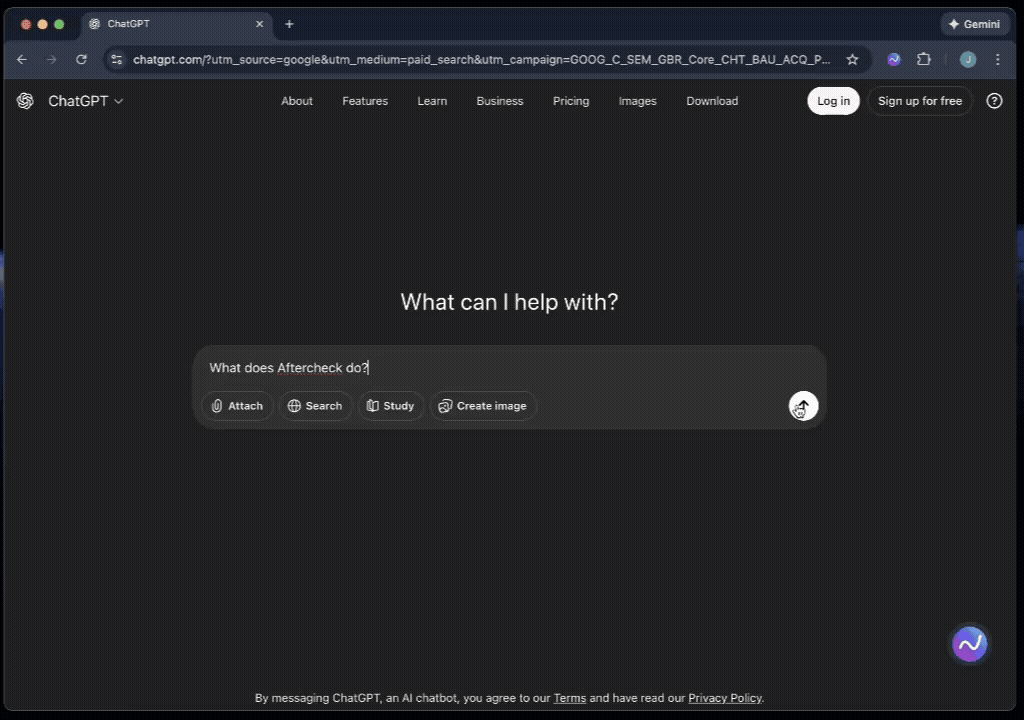
Task: Click the Create image icon
Action: tap(444, 406)
